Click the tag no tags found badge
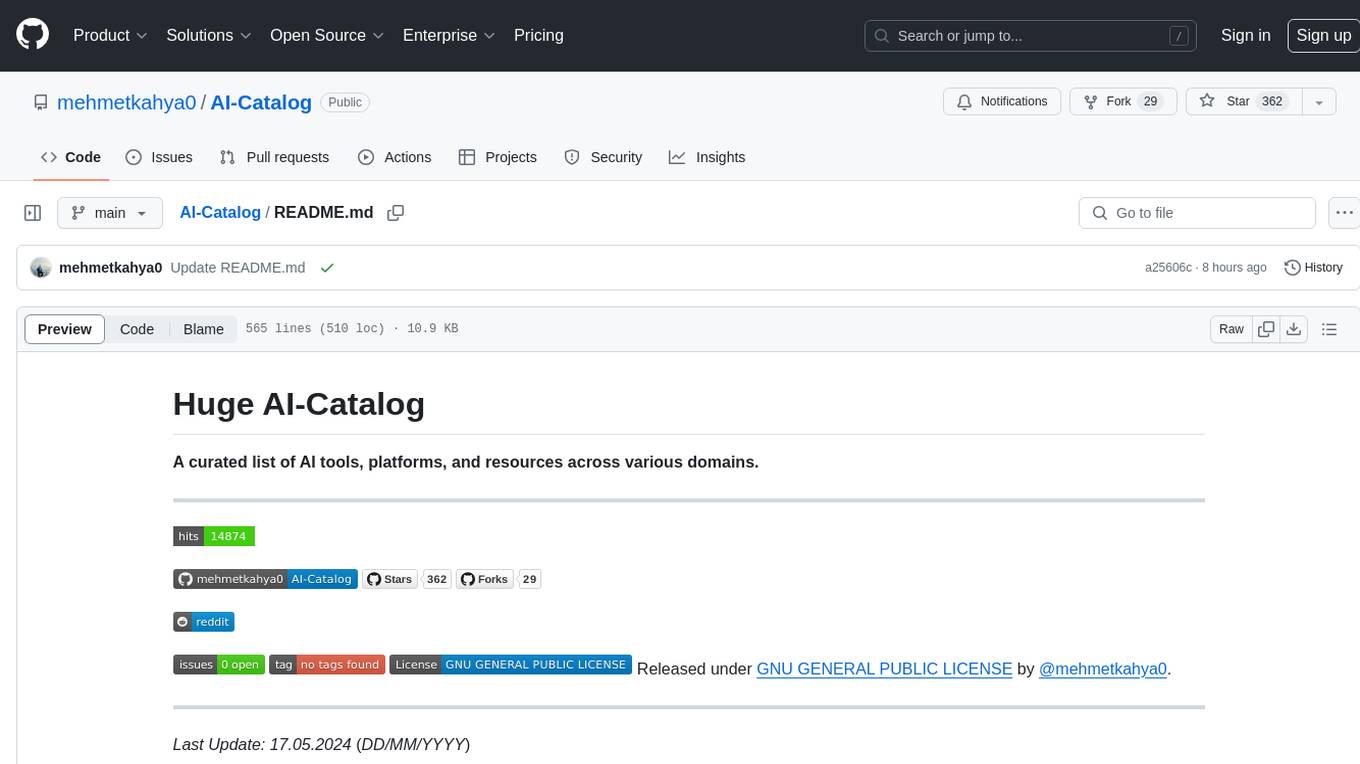Viewport: 1360px width, 764px height. click(x=327, y=664)
